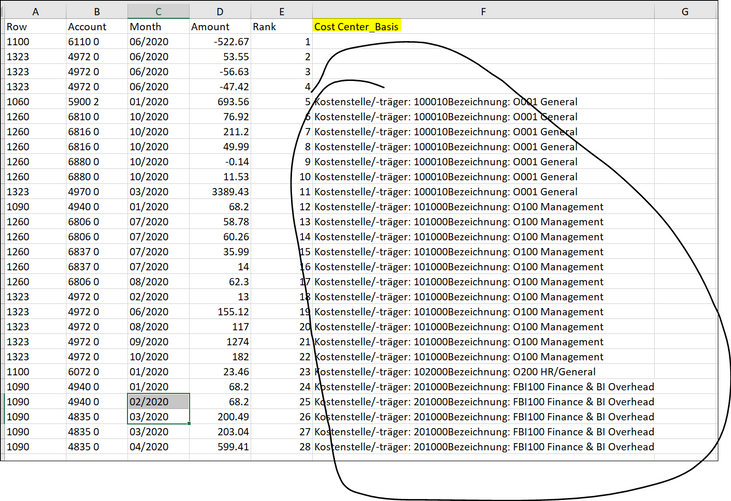The height and width of the screenshot is (501, 731).
Task: Select the 'O200 HR/General' cost center cell
Action: (483, 371)
